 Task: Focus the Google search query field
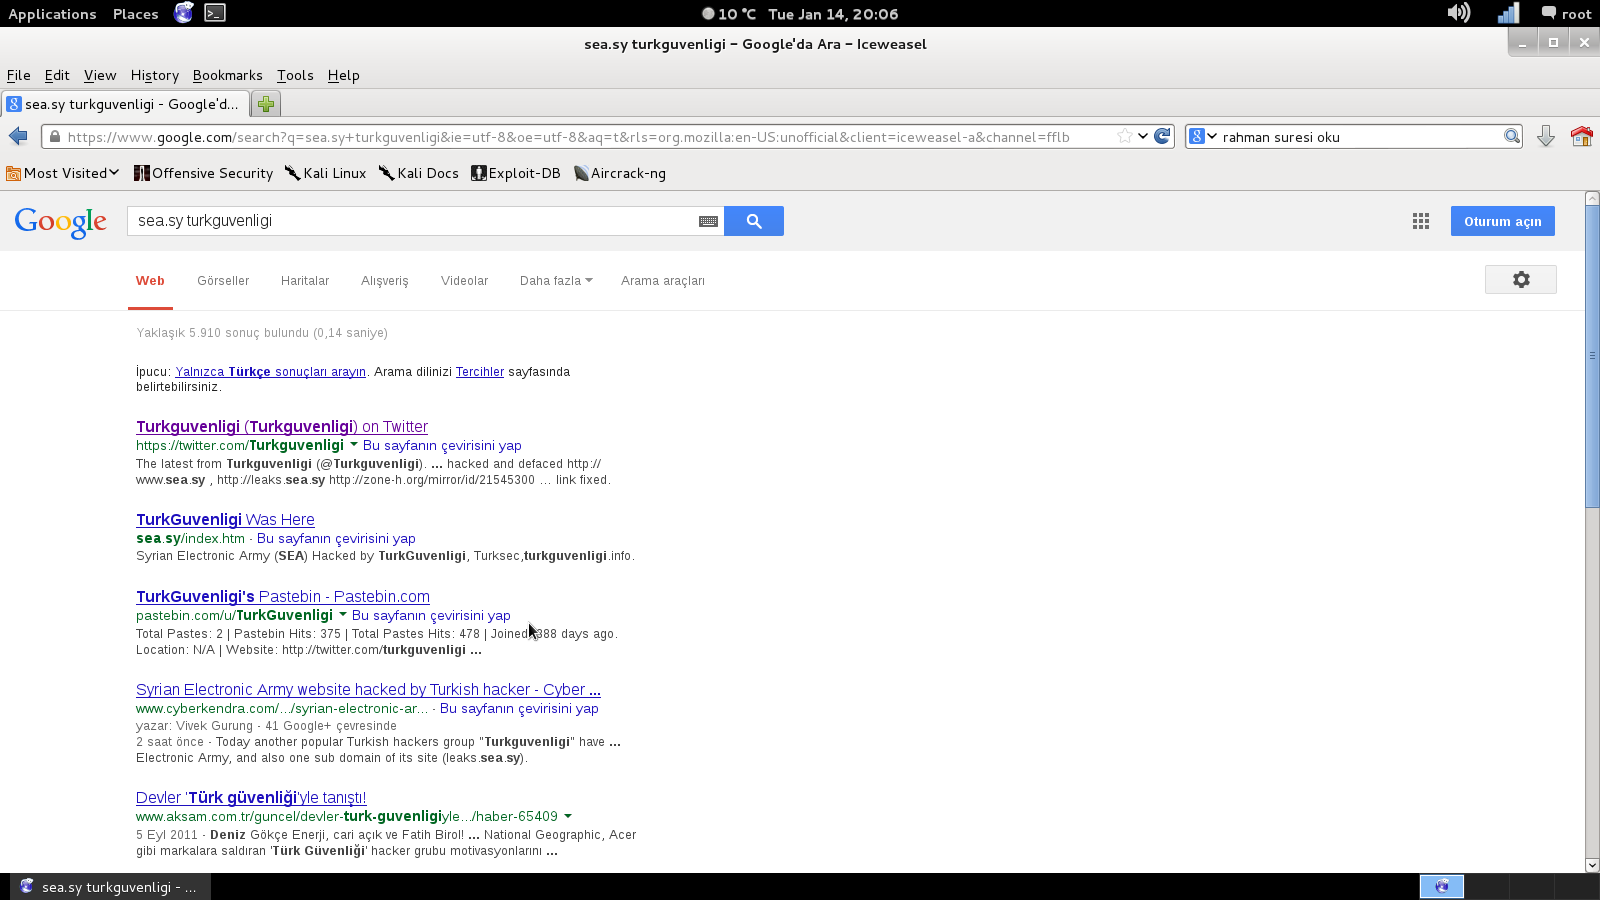(x=412, y=221)
